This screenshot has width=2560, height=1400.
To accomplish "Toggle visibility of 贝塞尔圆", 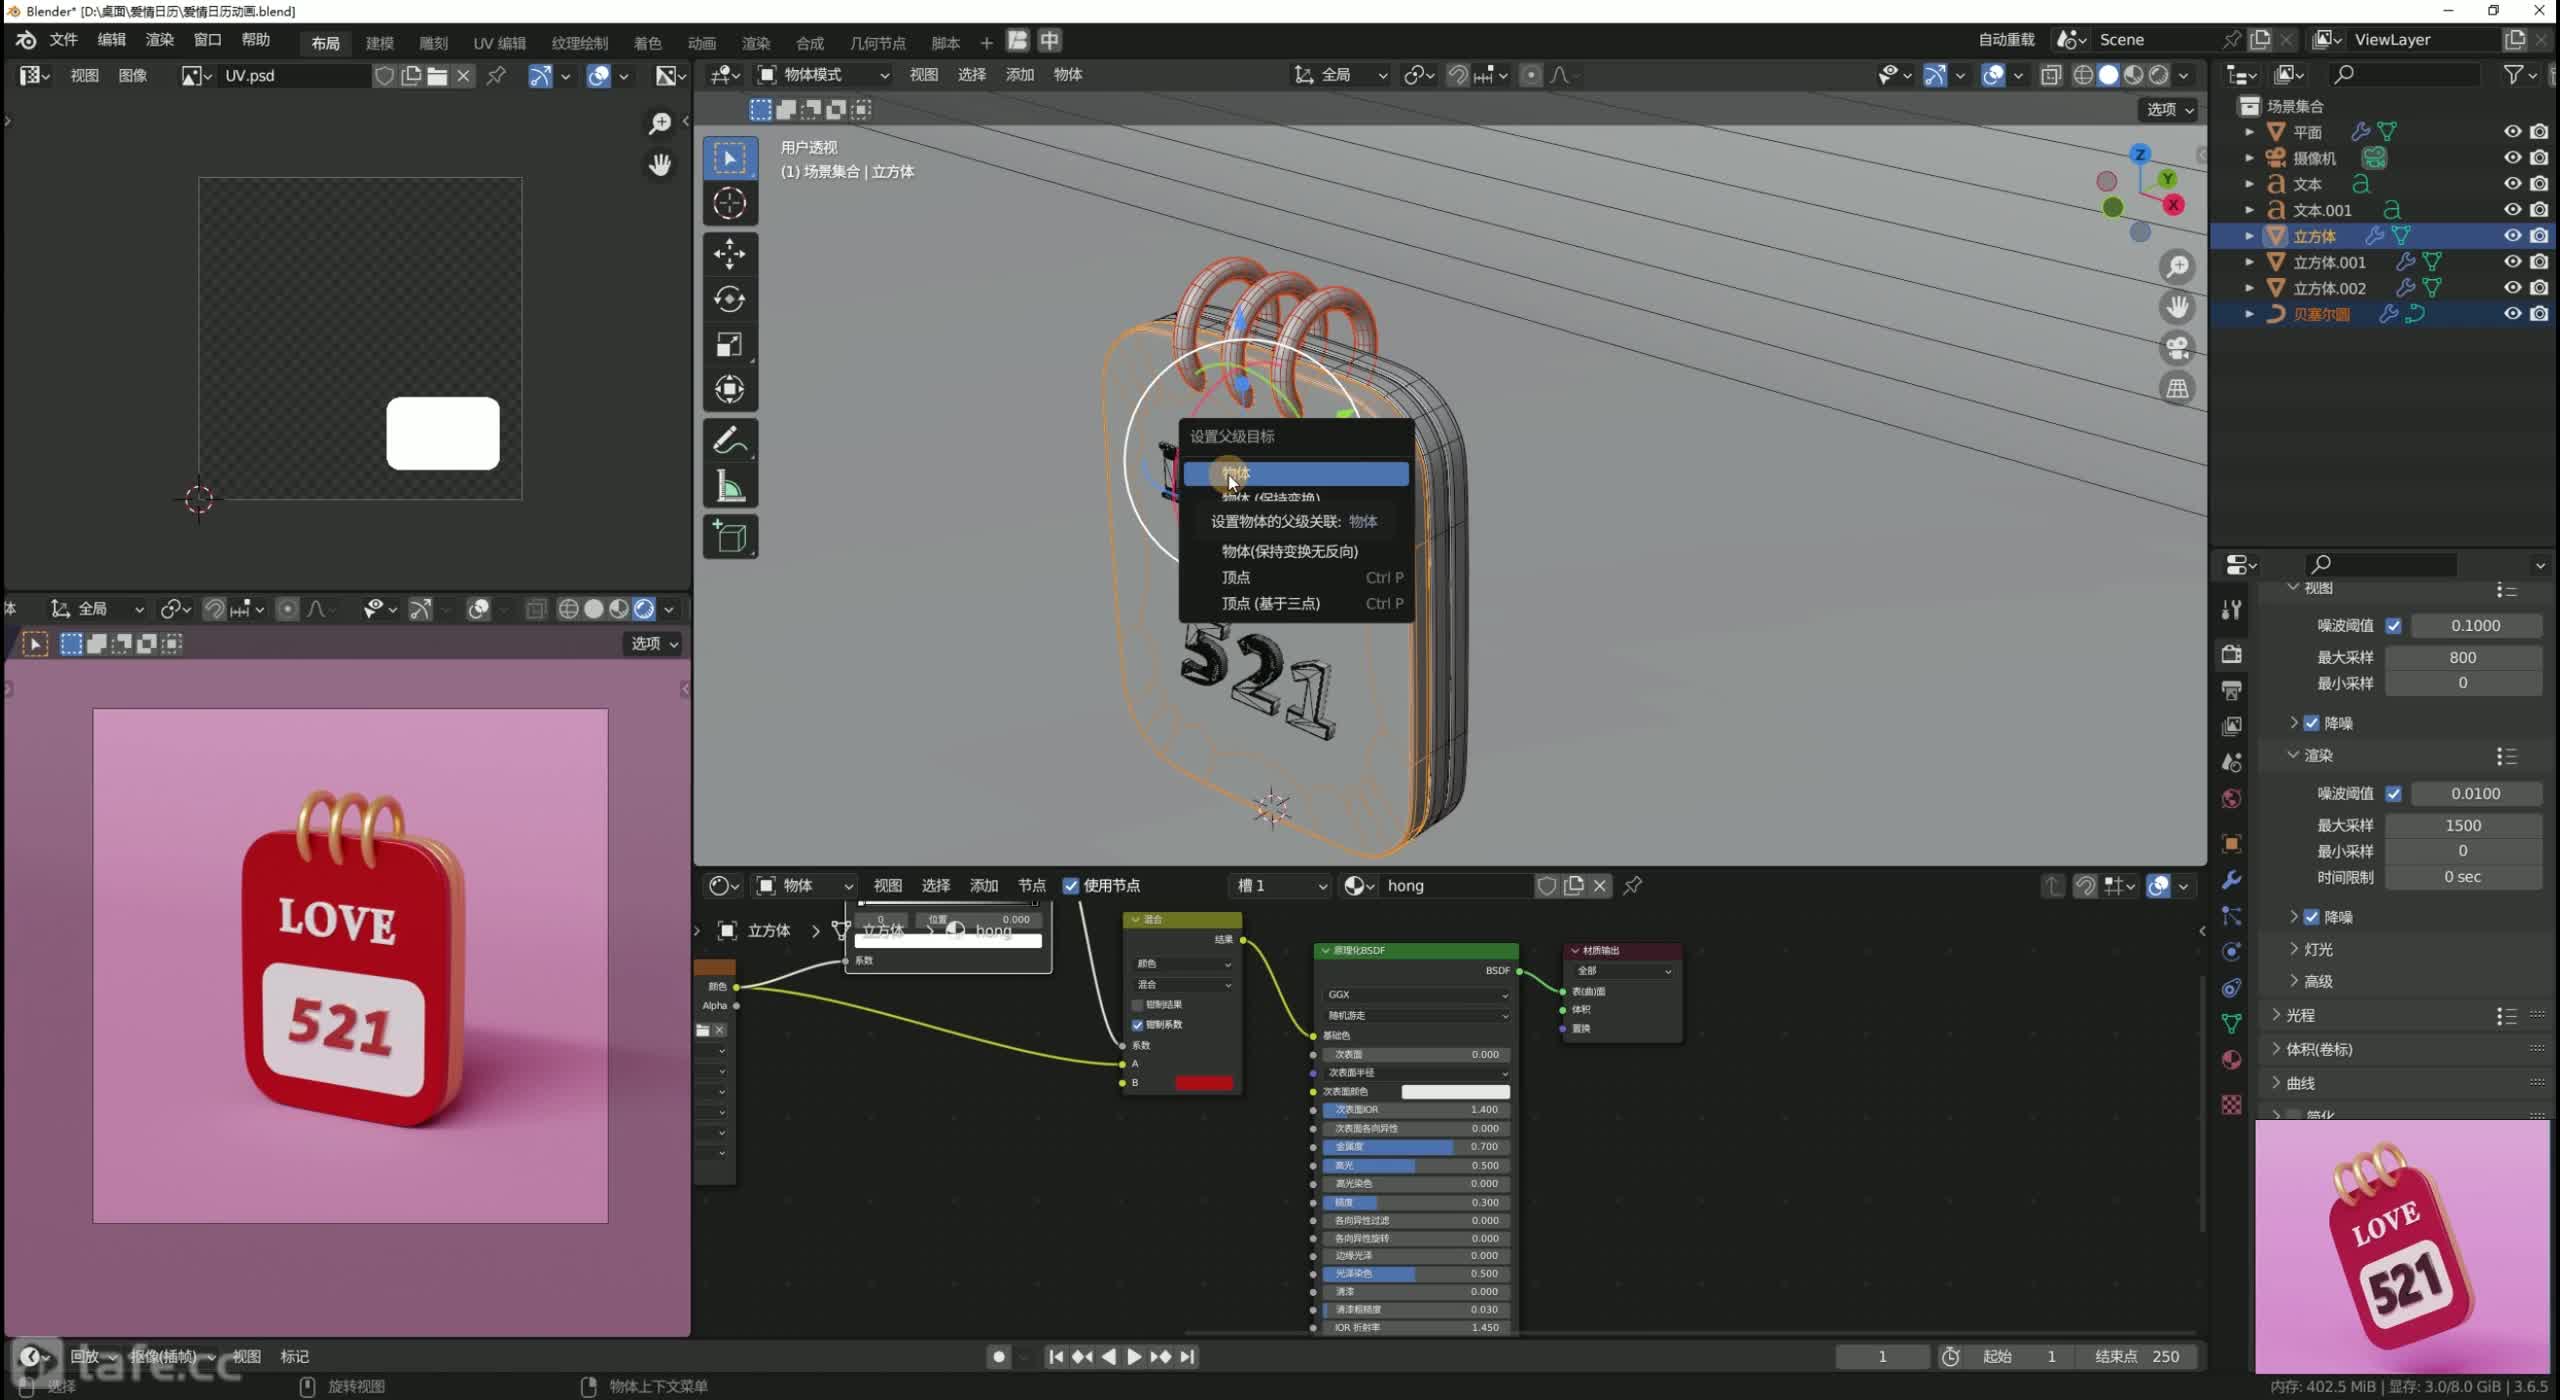I will point(2512,313).
